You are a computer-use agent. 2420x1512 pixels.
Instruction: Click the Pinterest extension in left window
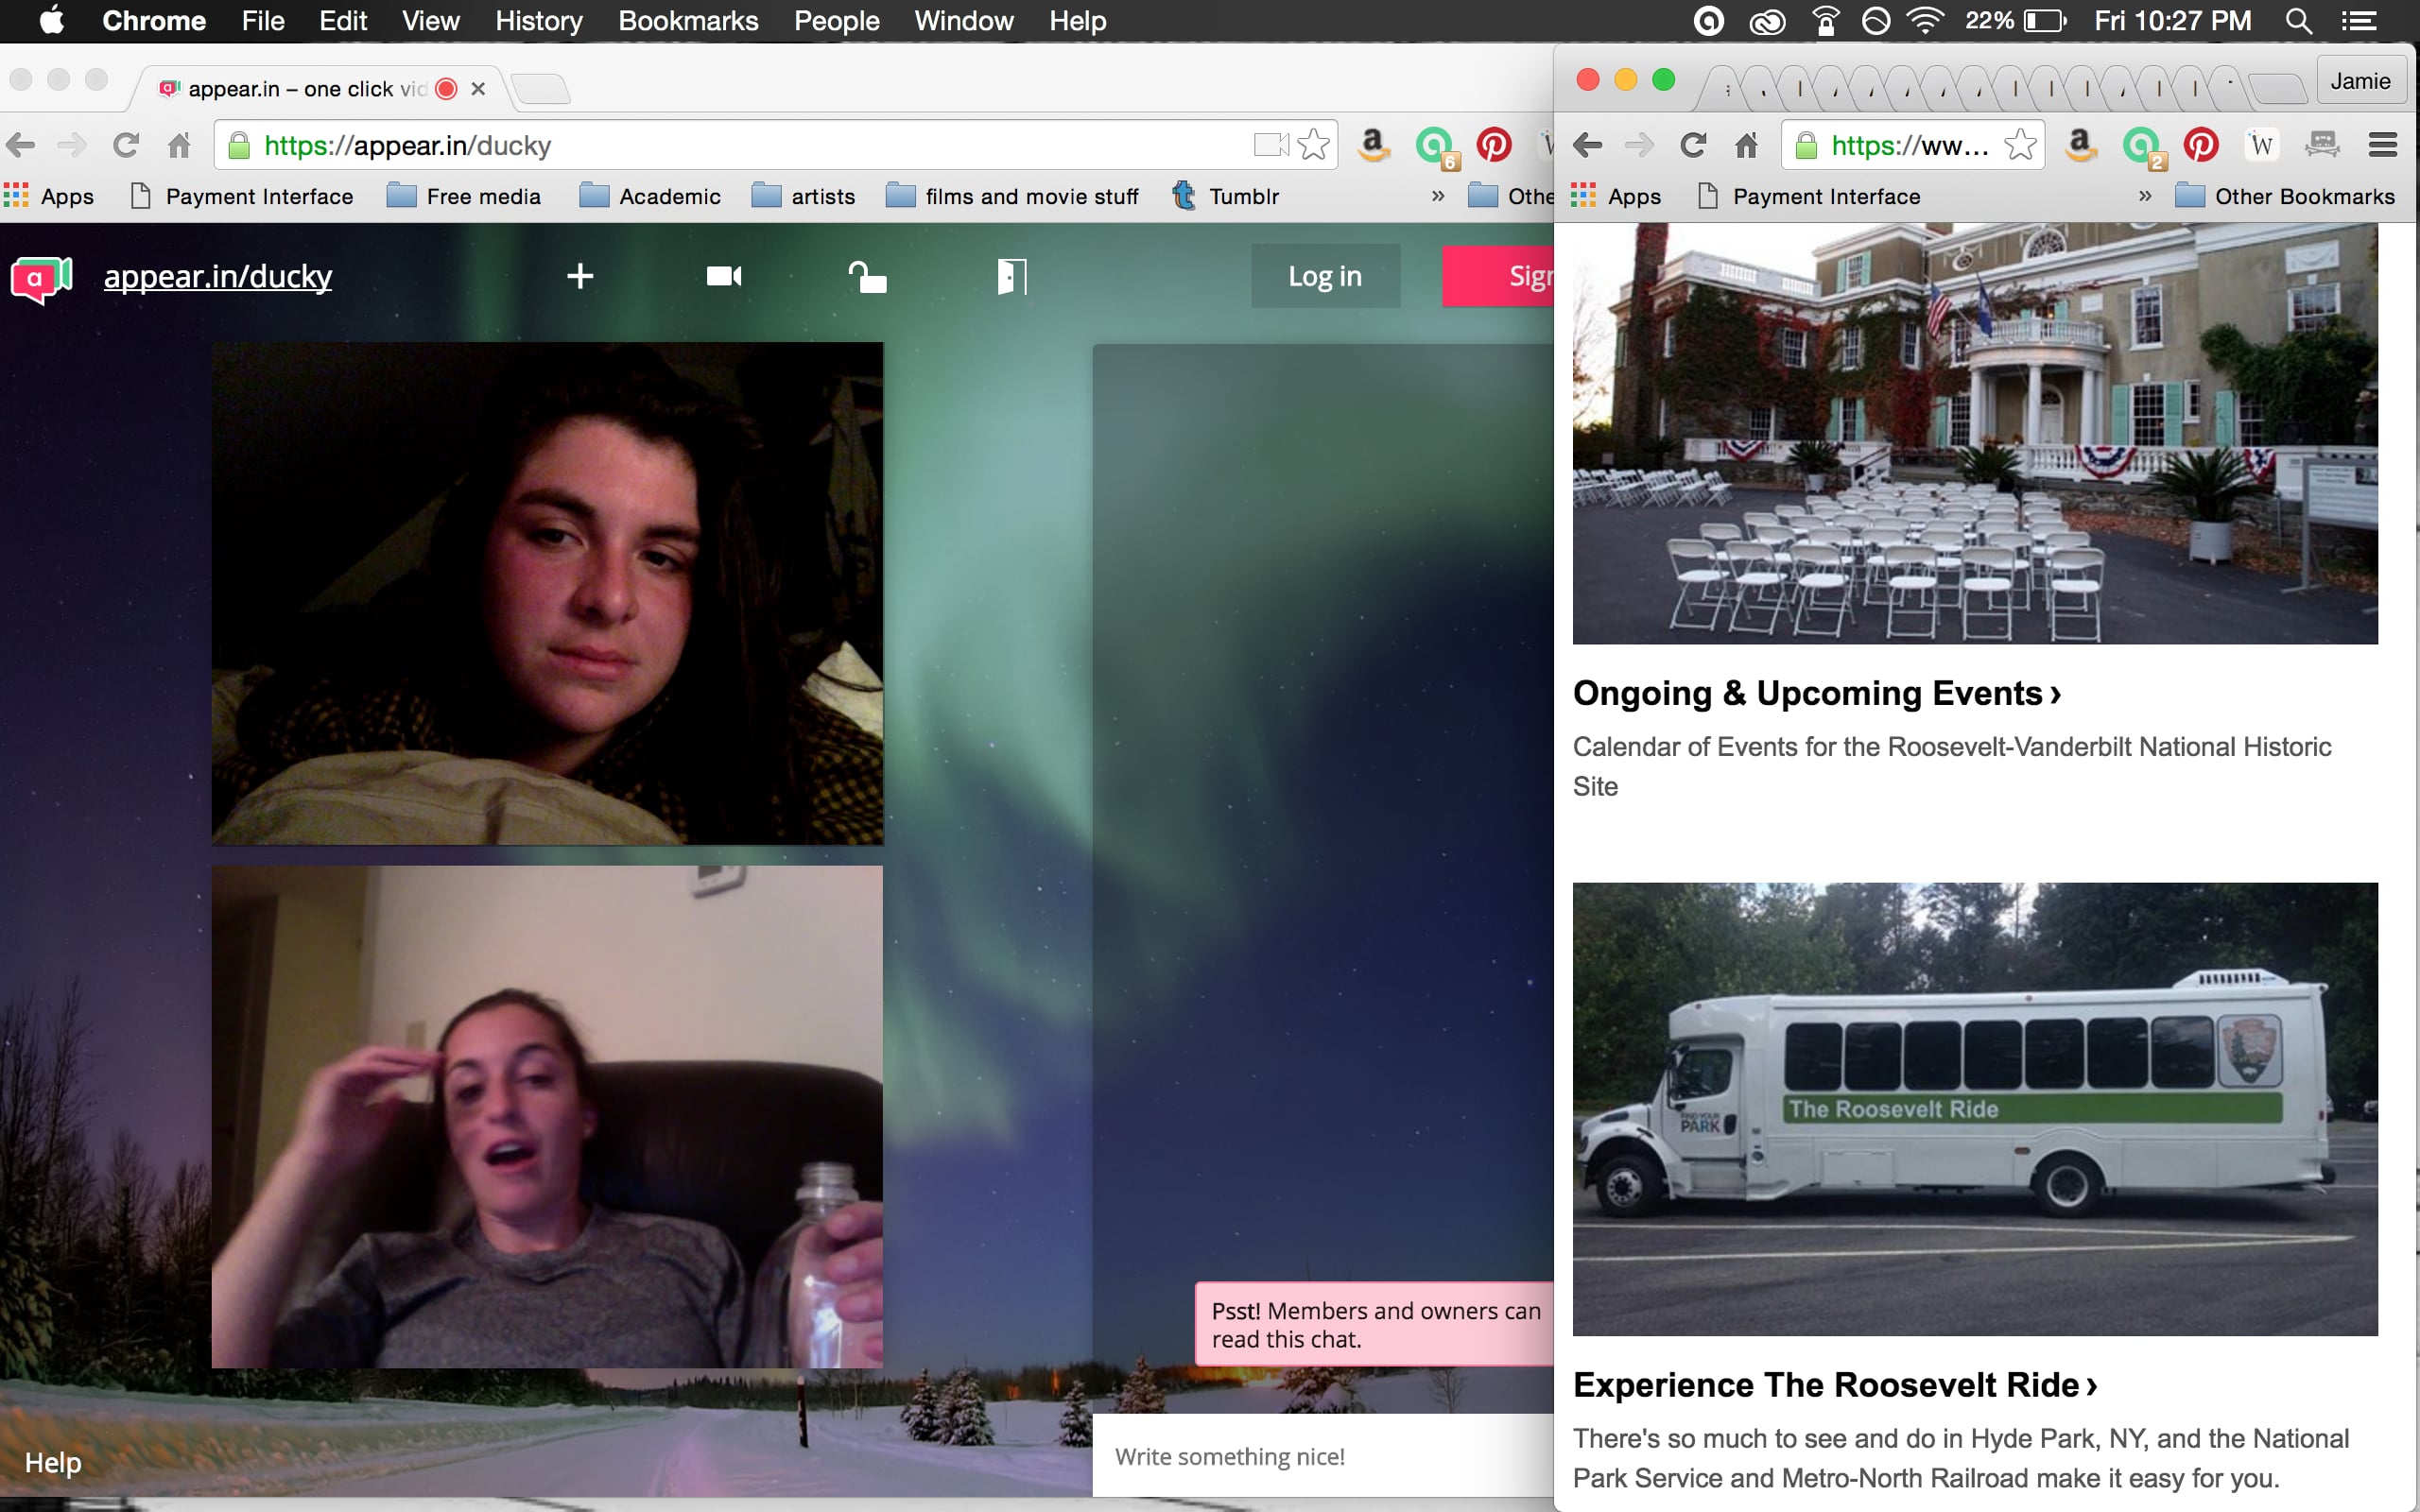1494,146
